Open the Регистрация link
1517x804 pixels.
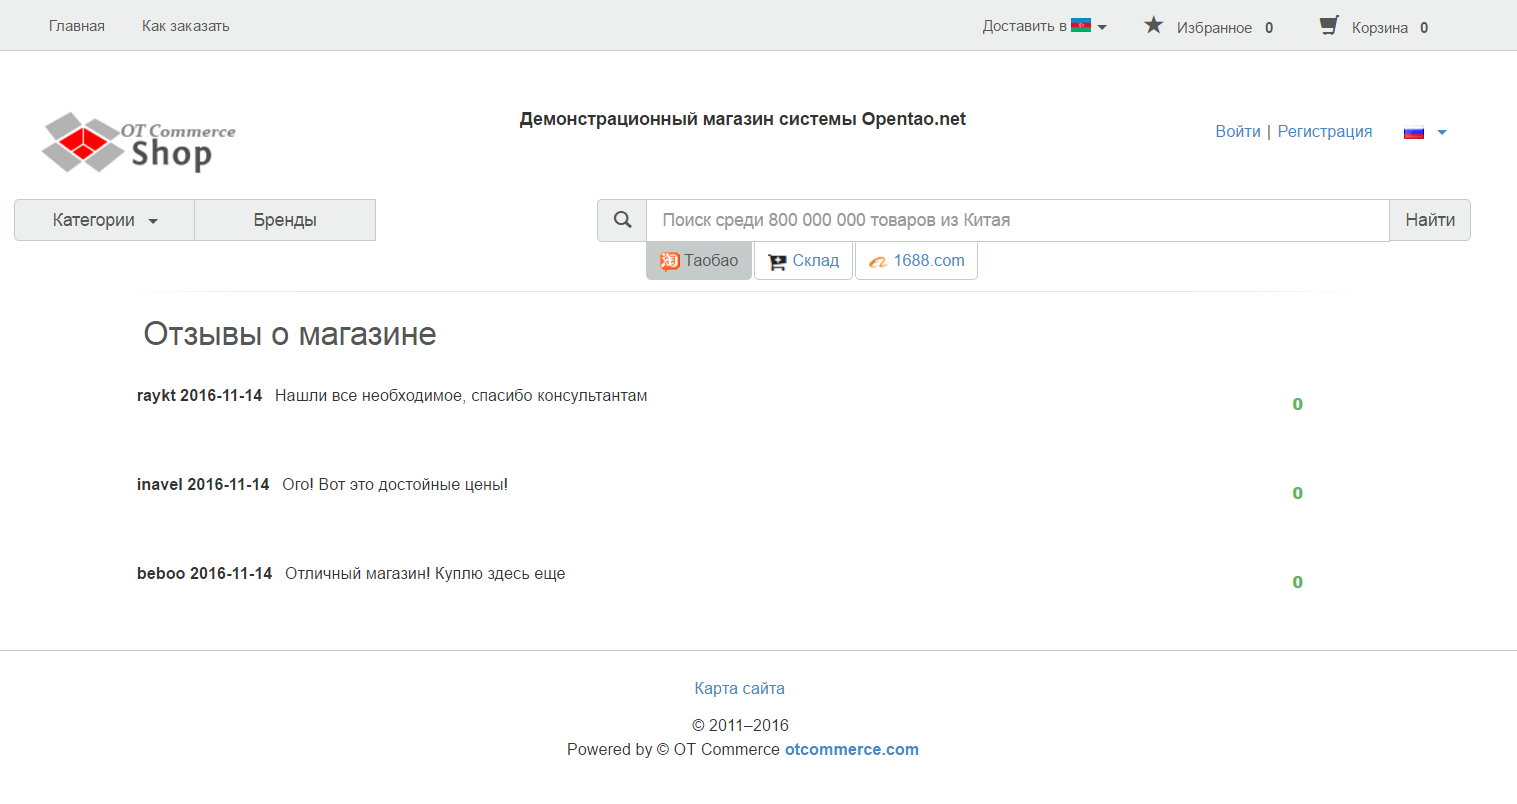[x=1324, y=132]
